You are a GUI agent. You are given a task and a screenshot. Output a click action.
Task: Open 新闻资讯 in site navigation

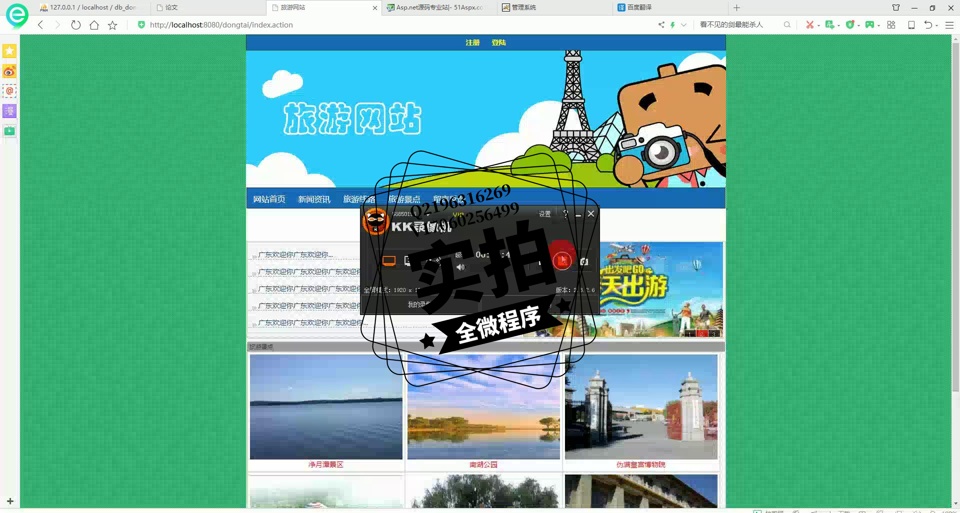point(314,199)
